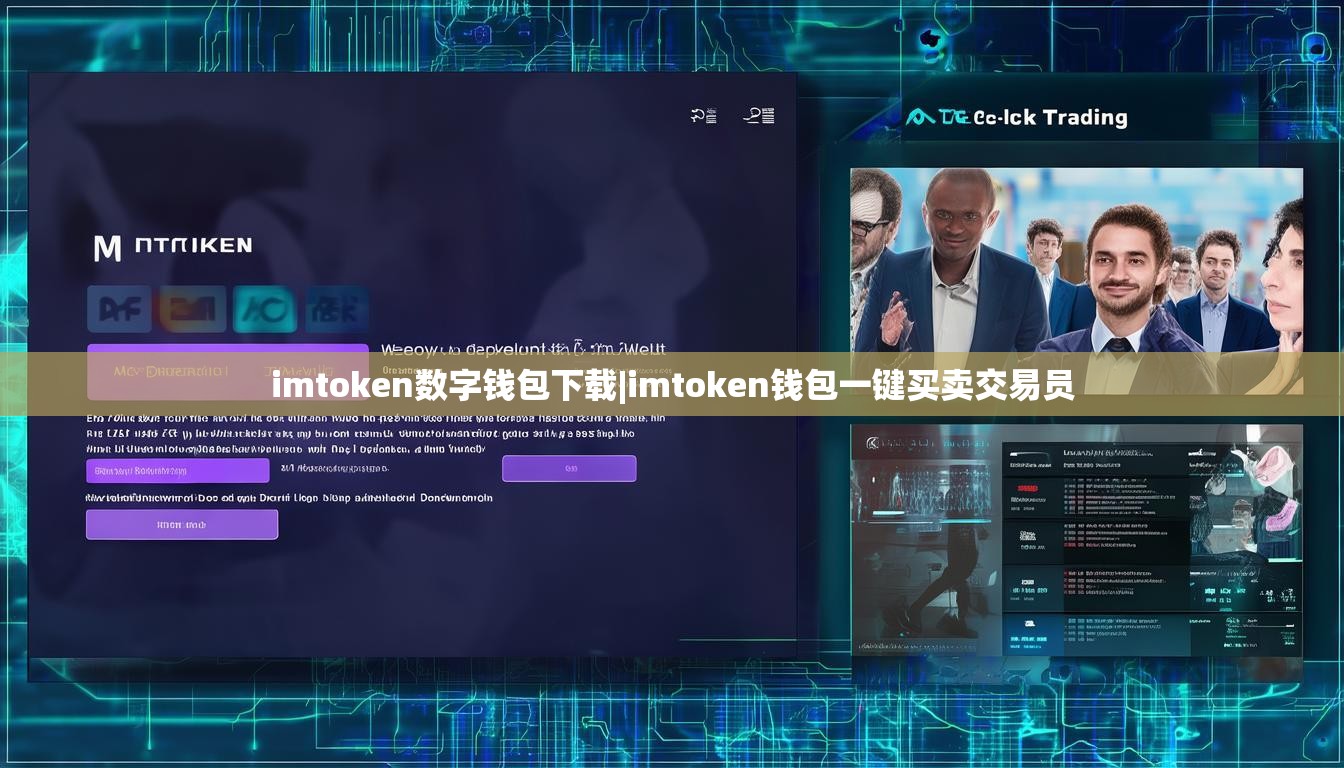The image size is (1344, 768).
Task: Select the dark blue fourth payment tile
Action: (x=337, y=309)
